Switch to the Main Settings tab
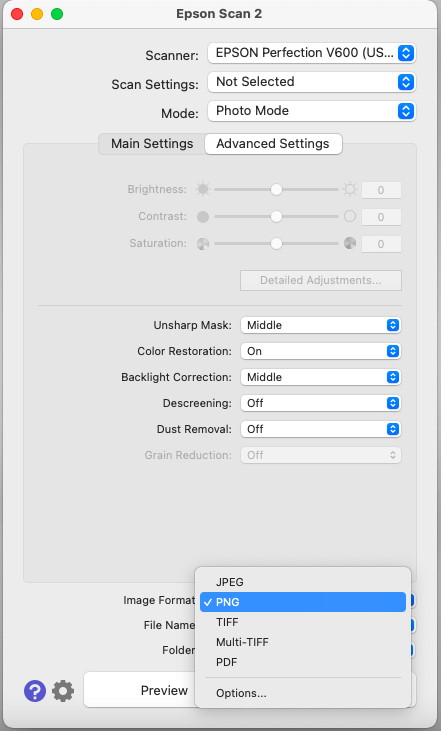 click(152, 144)
